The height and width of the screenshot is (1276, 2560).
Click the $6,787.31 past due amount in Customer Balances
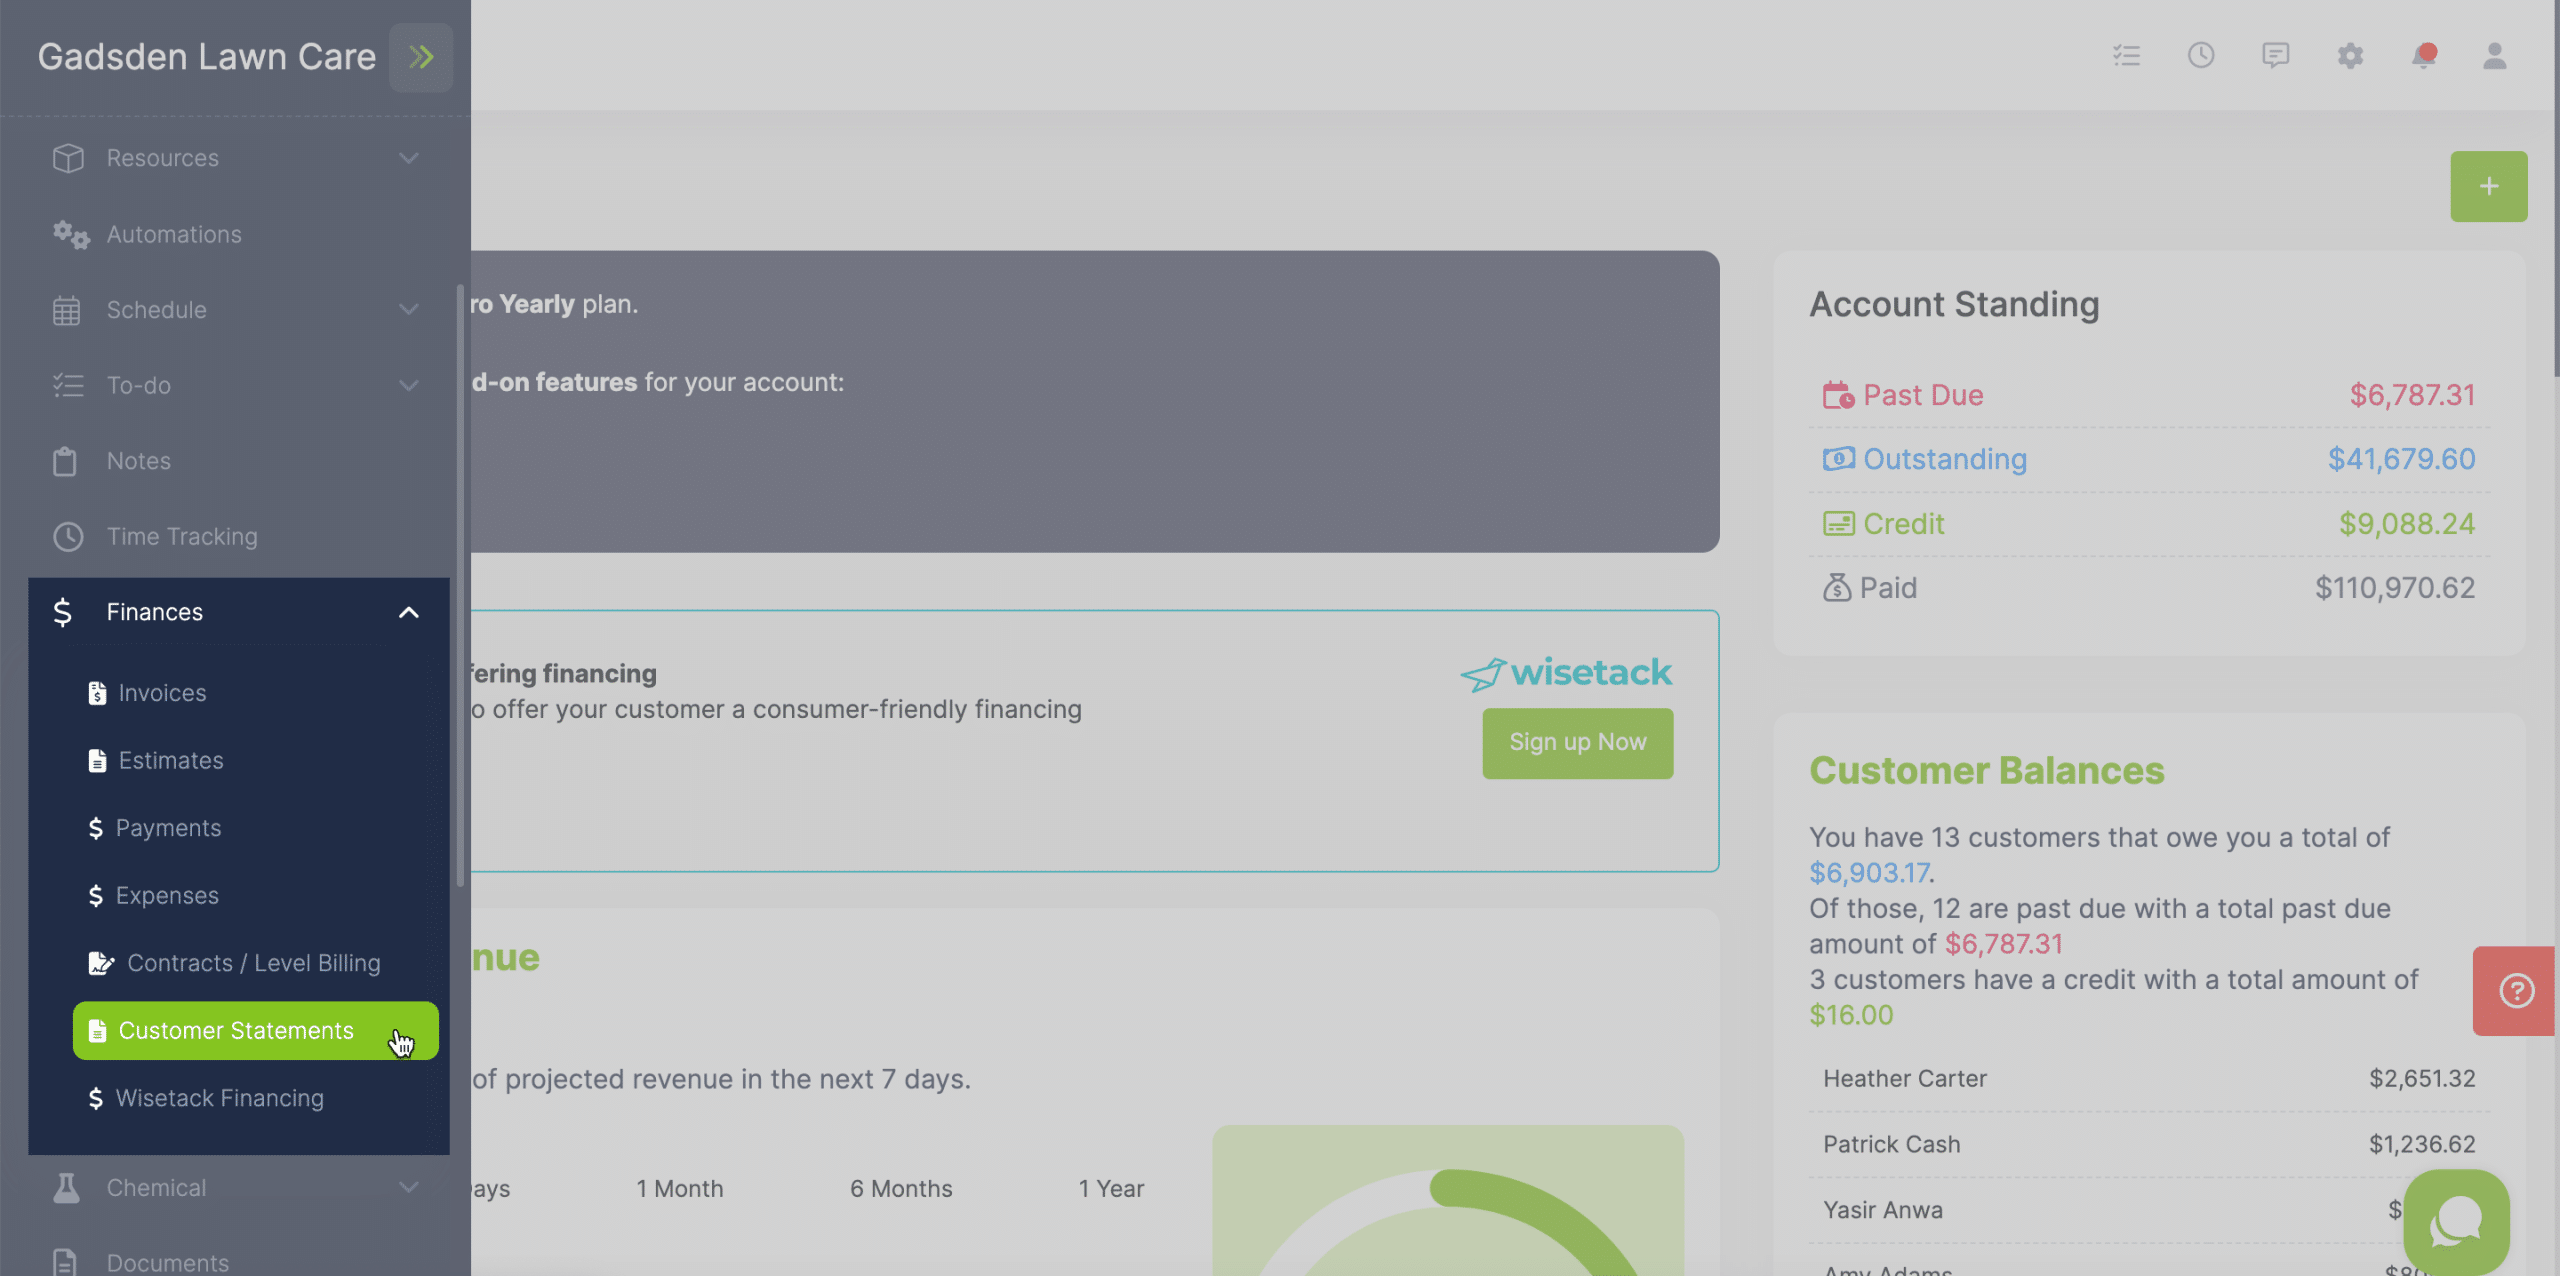coord(2004,944)
